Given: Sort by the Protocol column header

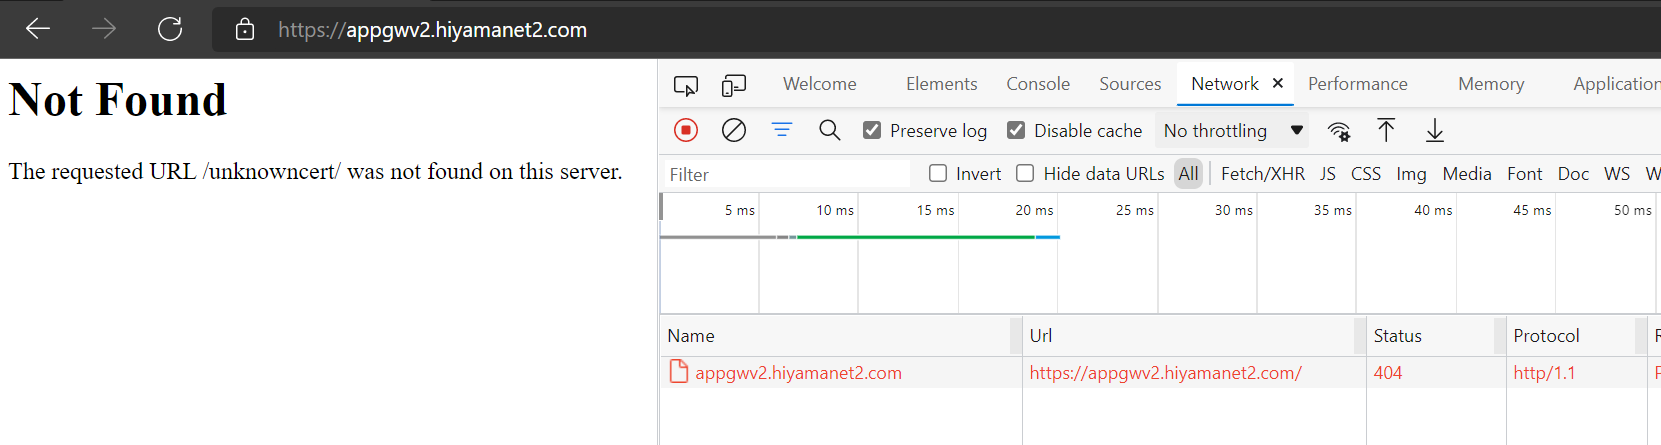Looking at the screenshot, I should click(1575, 336).
